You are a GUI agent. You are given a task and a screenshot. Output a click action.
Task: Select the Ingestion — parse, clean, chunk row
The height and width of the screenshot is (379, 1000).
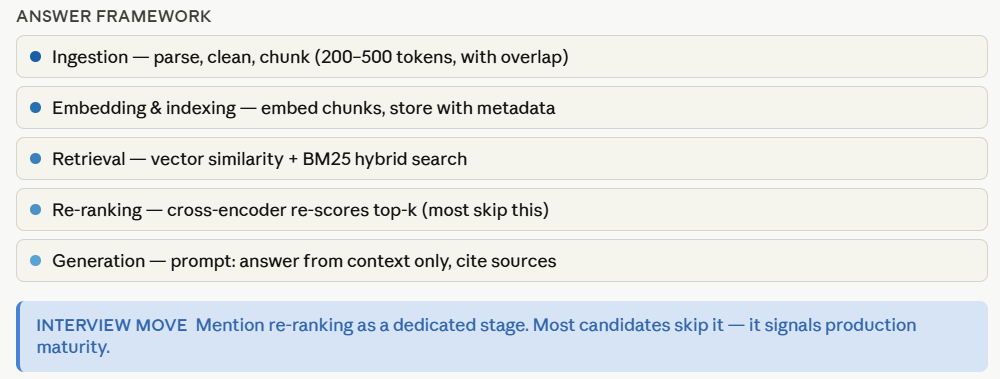click(502, 57)
